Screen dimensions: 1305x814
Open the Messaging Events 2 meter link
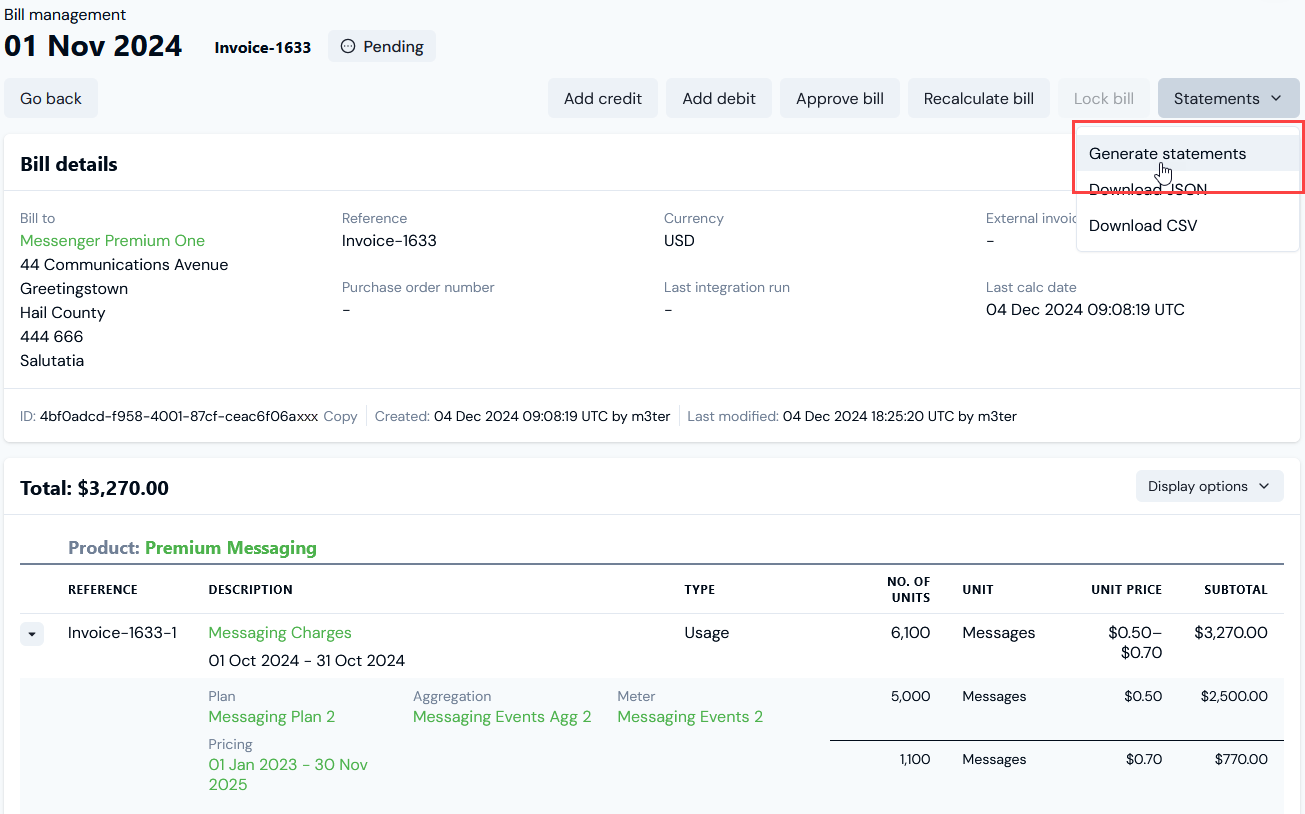[690, 717]
